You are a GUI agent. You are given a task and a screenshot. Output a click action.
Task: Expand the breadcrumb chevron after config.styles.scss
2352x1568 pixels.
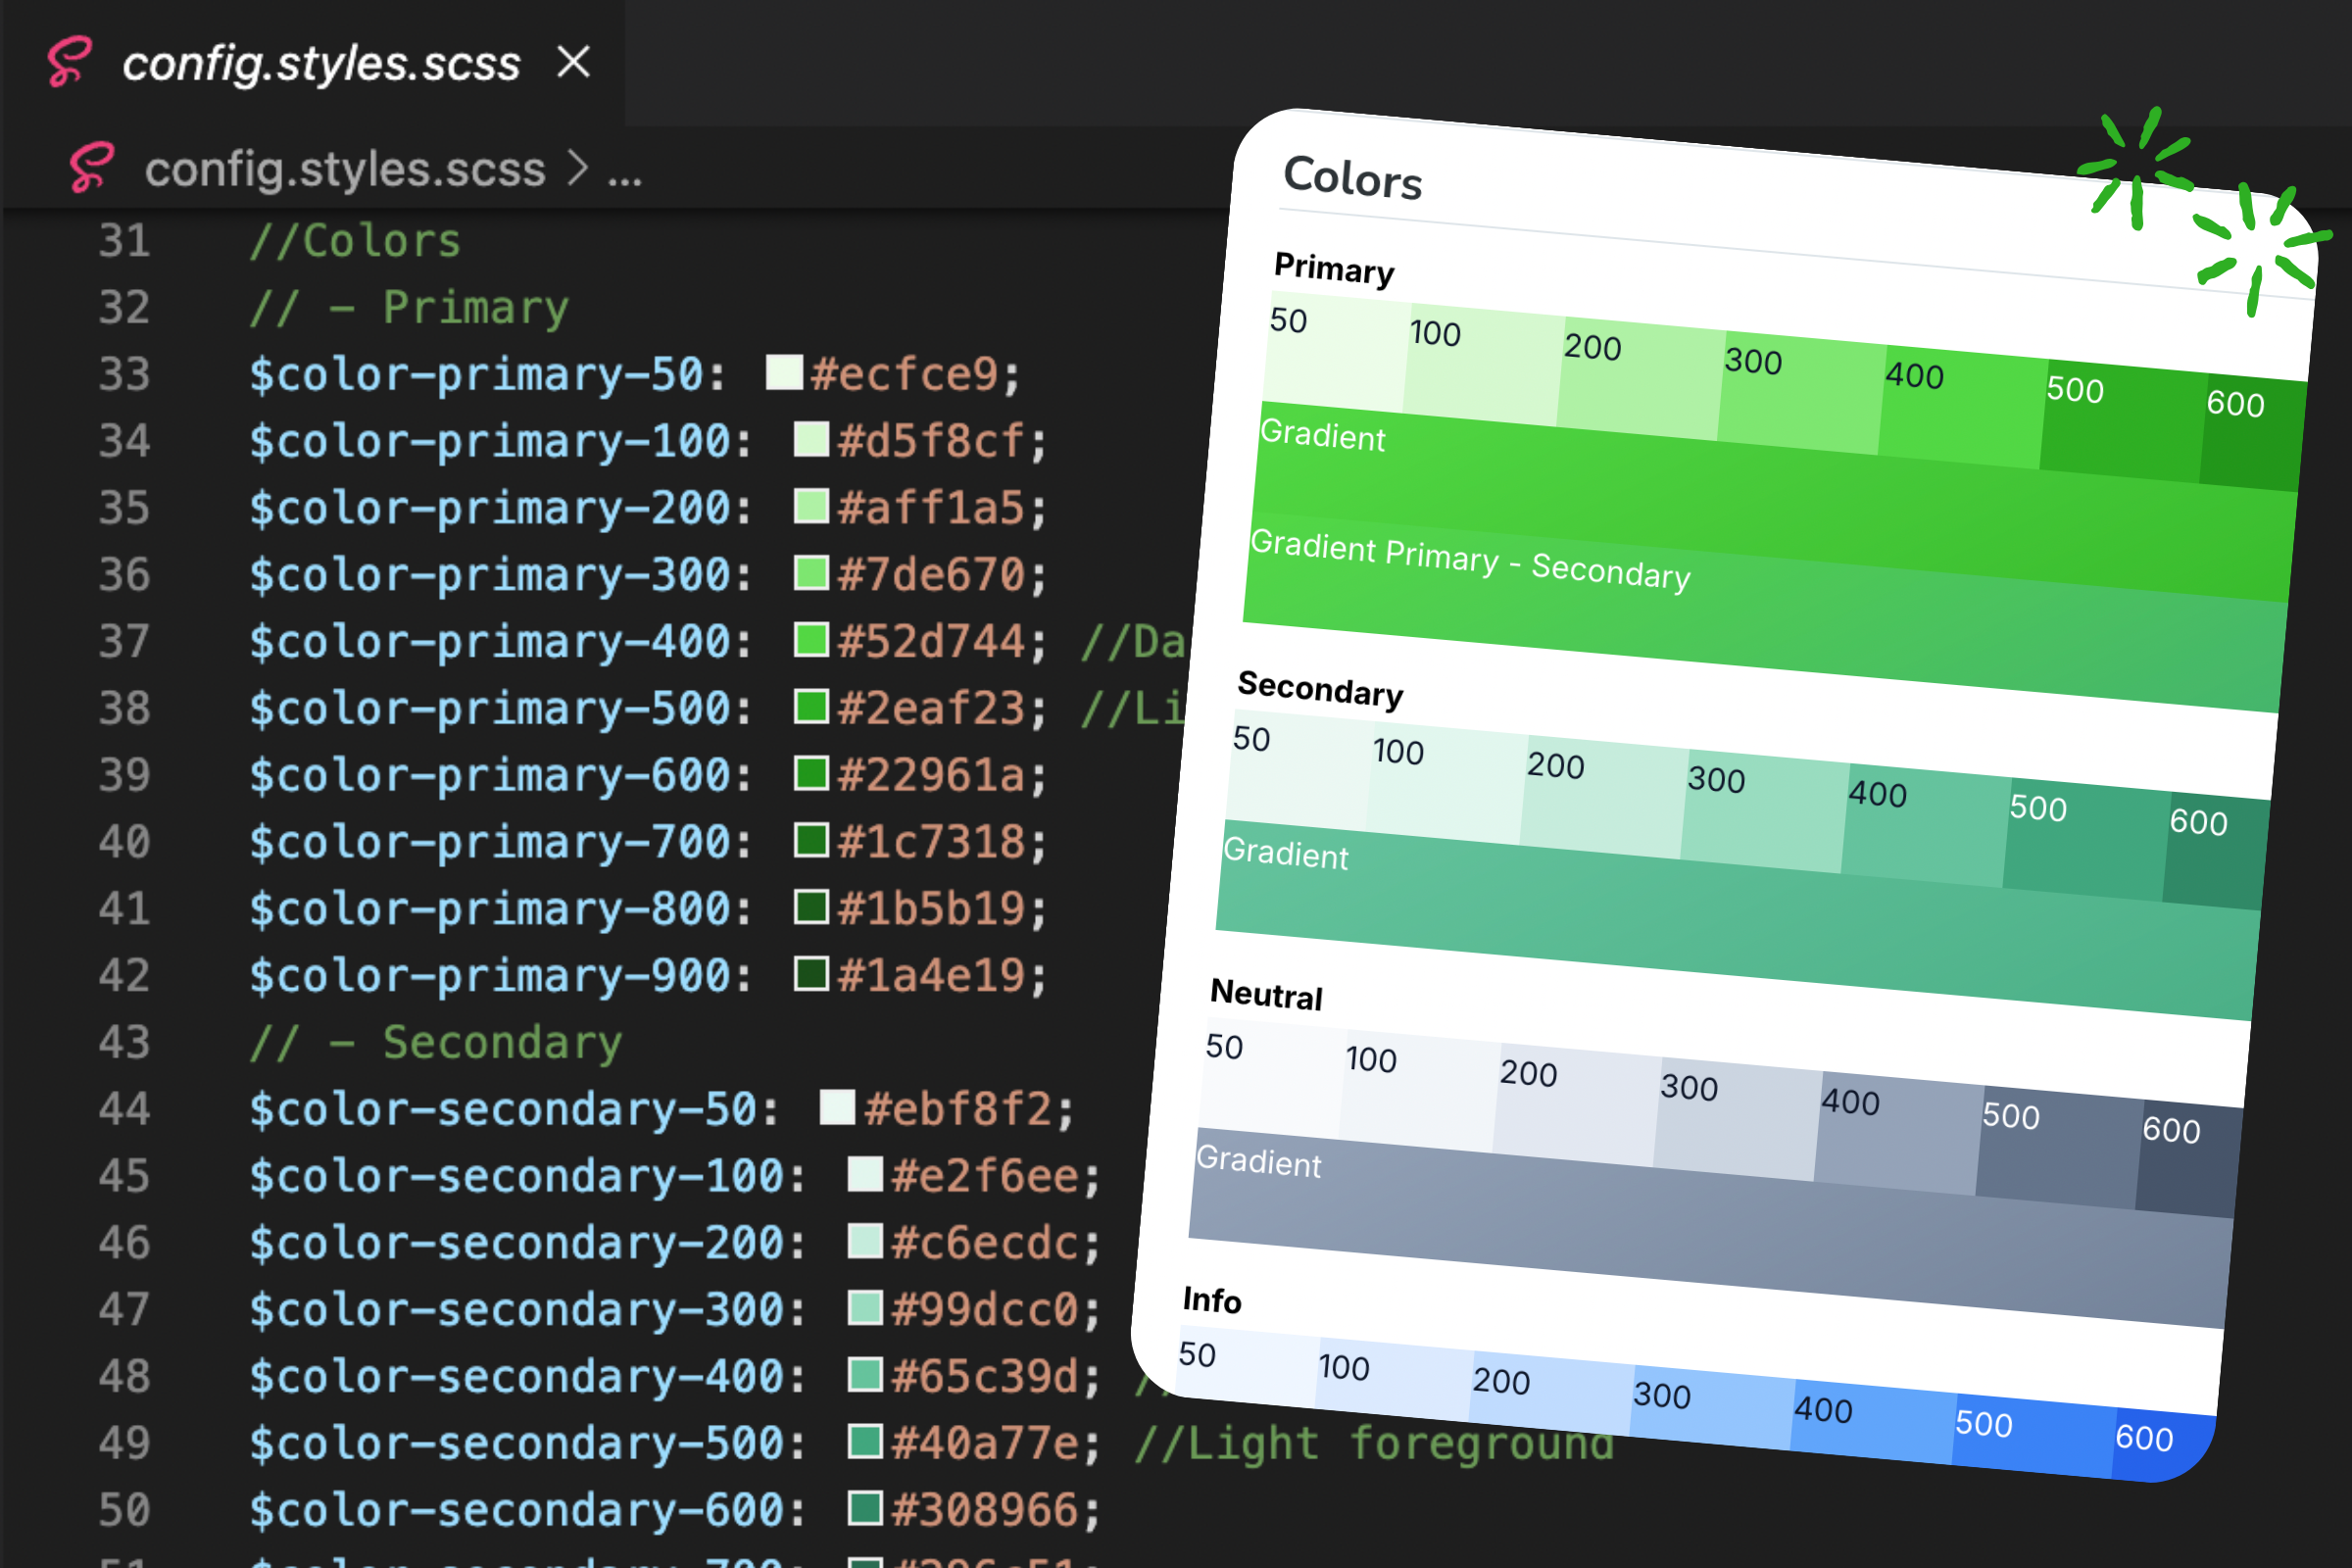coord(577,168)
